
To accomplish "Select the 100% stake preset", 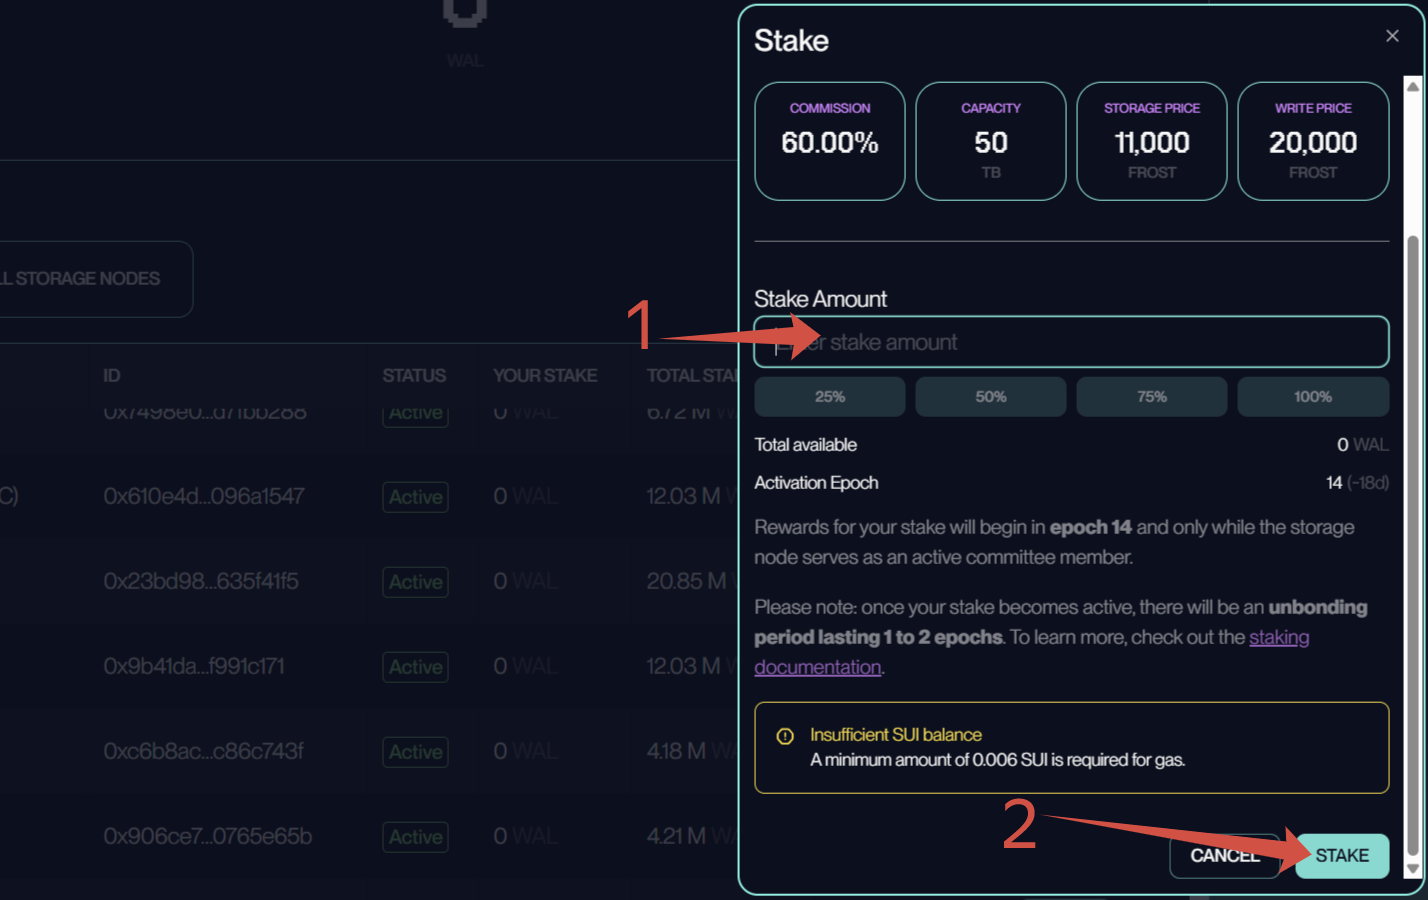I will coord(1312,397).
